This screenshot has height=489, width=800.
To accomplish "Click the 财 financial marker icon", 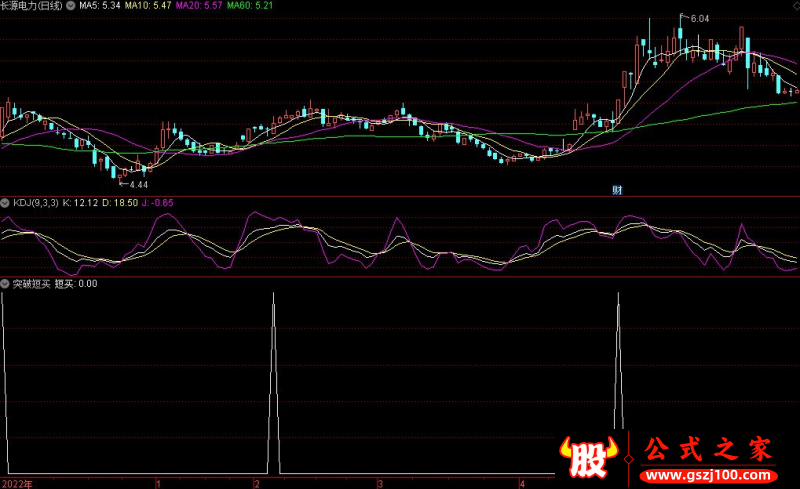I will pyautogui.click(x=617, y=190).
